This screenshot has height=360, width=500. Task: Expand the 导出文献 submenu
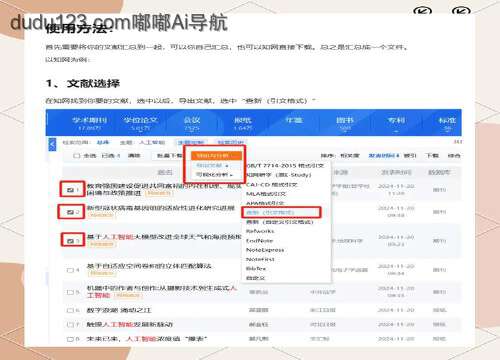[x=212, y=165]
